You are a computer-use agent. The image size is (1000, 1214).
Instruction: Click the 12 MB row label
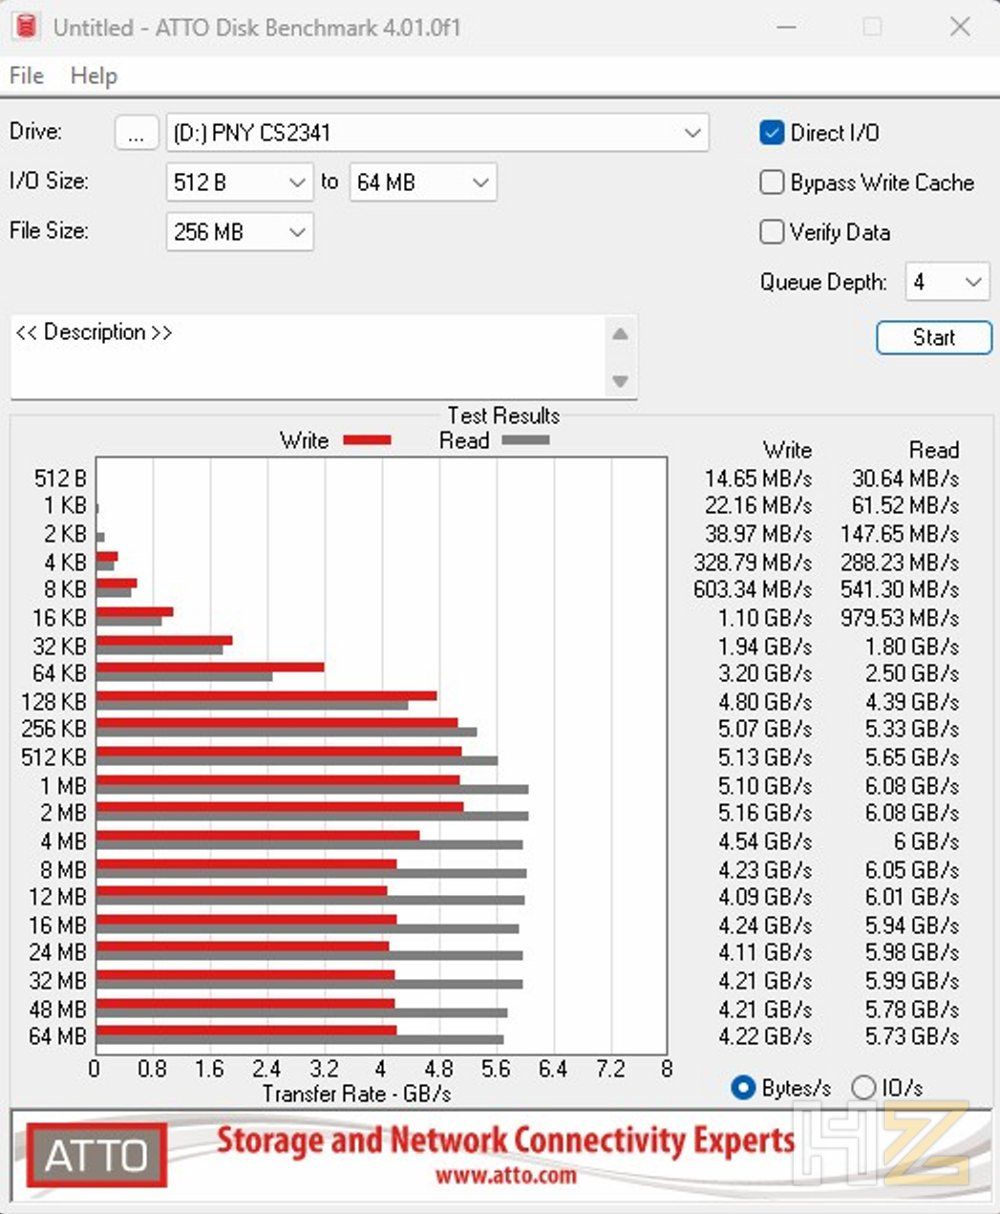pos(58,897)
